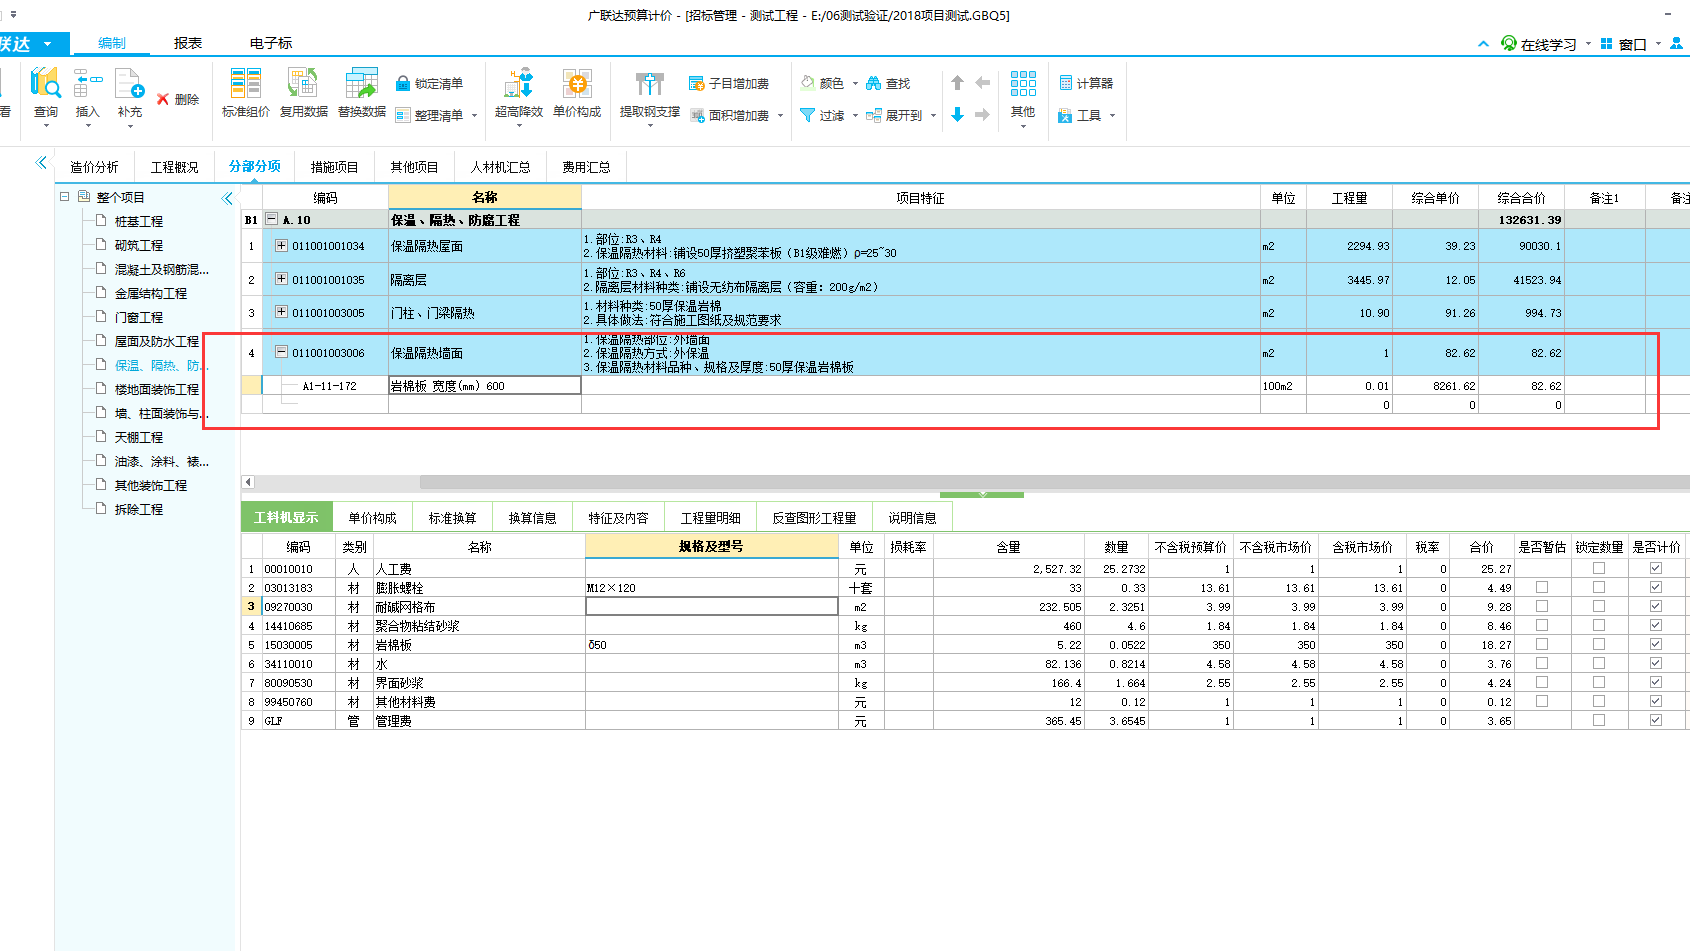Switch to the 电子标 ribbon tab
This screenshot has height=951, width=1690.
[x=271, y=43]
